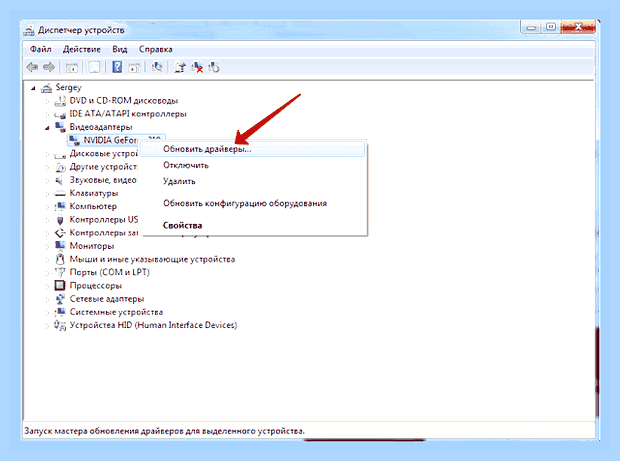Select the Контроллеры за... tree label
620x461 pixels.
click(x=104, y=233)
